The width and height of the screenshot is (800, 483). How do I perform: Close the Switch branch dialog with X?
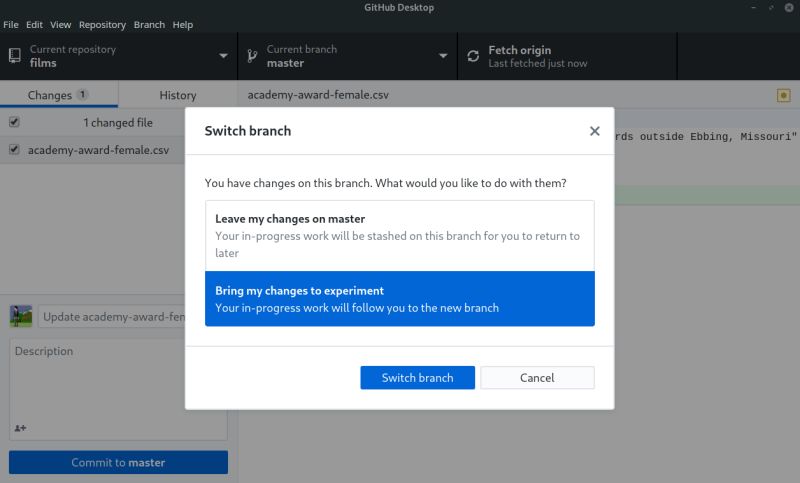pyautogui.click(x=594, y=131)
